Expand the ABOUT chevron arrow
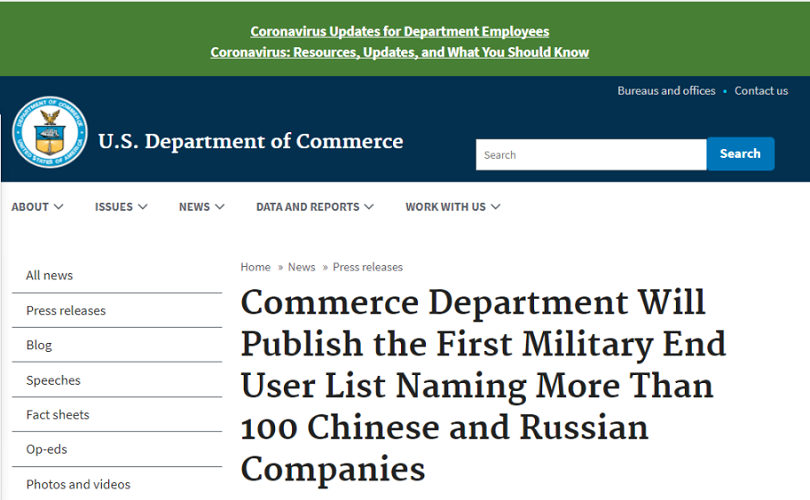The height and width of the screenshot is (500, 810). tap(58, 207)
